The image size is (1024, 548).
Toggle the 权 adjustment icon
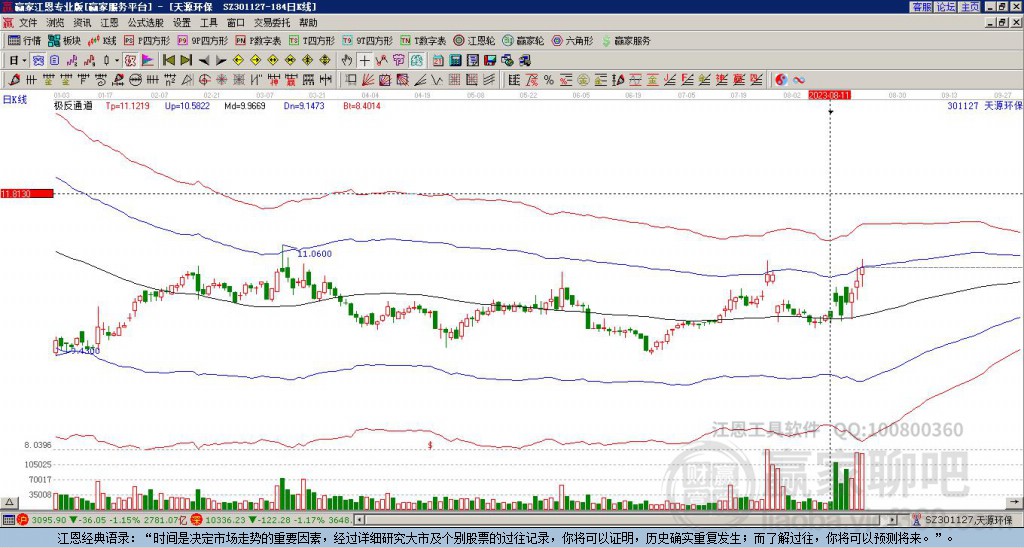click(x=130, y=61)
